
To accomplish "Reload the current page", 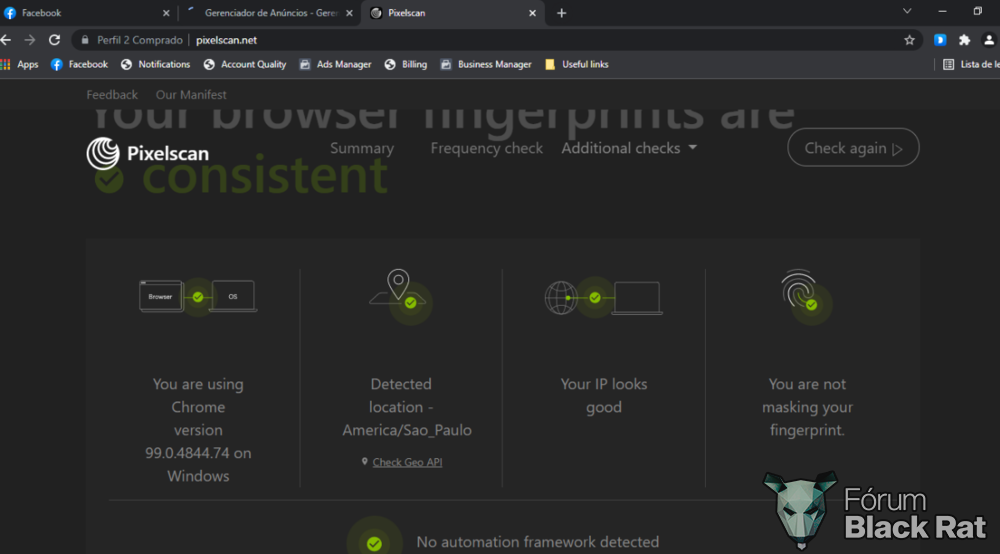I will 55,40.
